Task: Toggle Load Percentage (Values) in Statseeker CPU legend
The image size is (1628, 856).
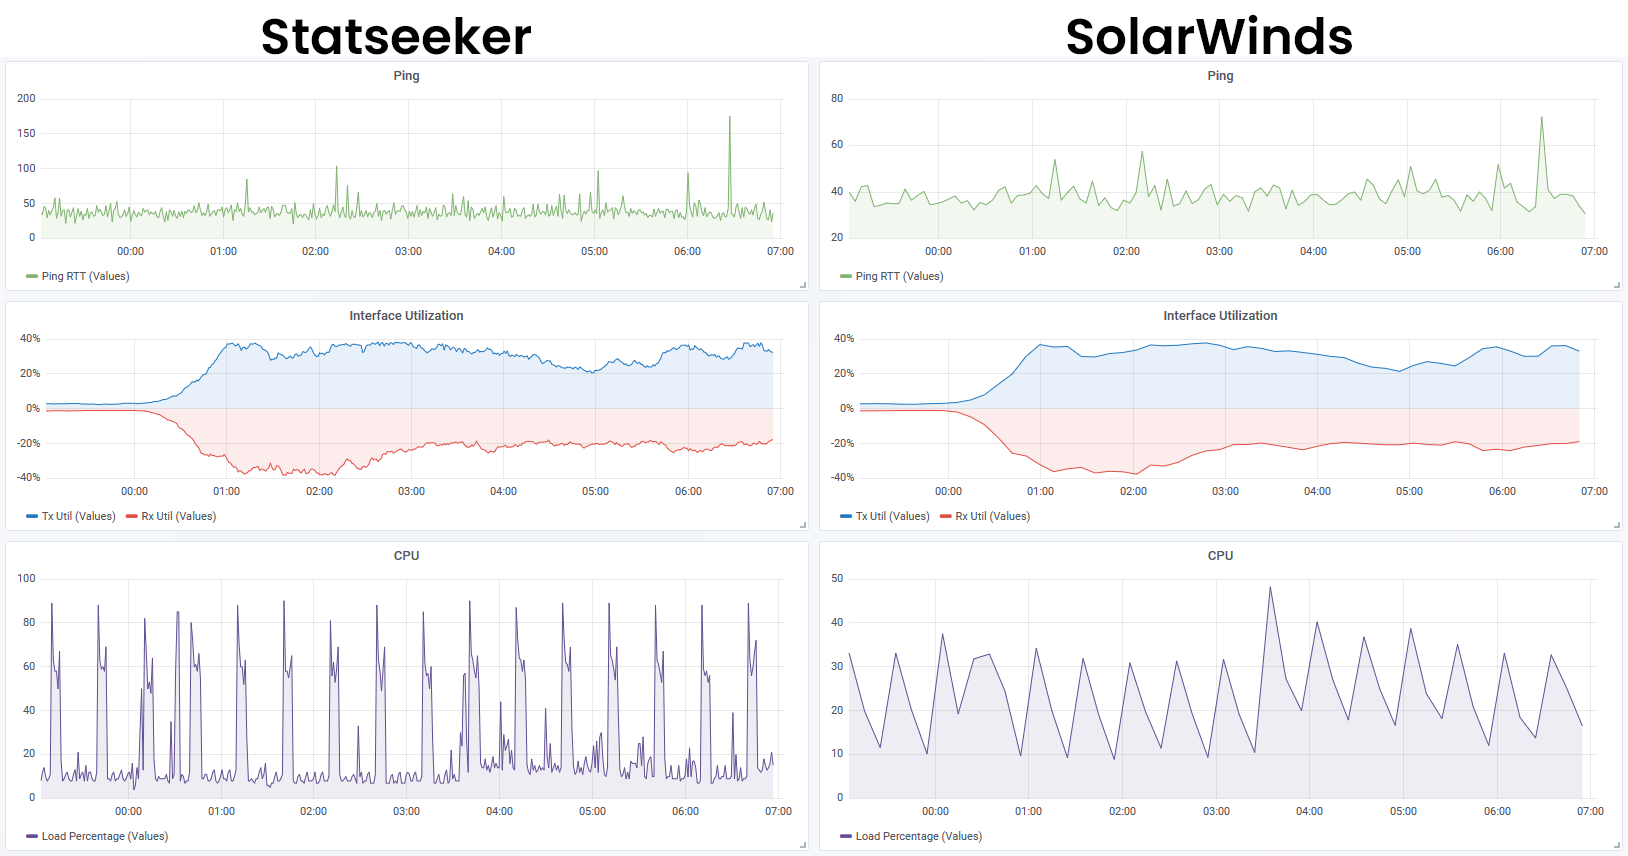Action: tap(104, 836)
